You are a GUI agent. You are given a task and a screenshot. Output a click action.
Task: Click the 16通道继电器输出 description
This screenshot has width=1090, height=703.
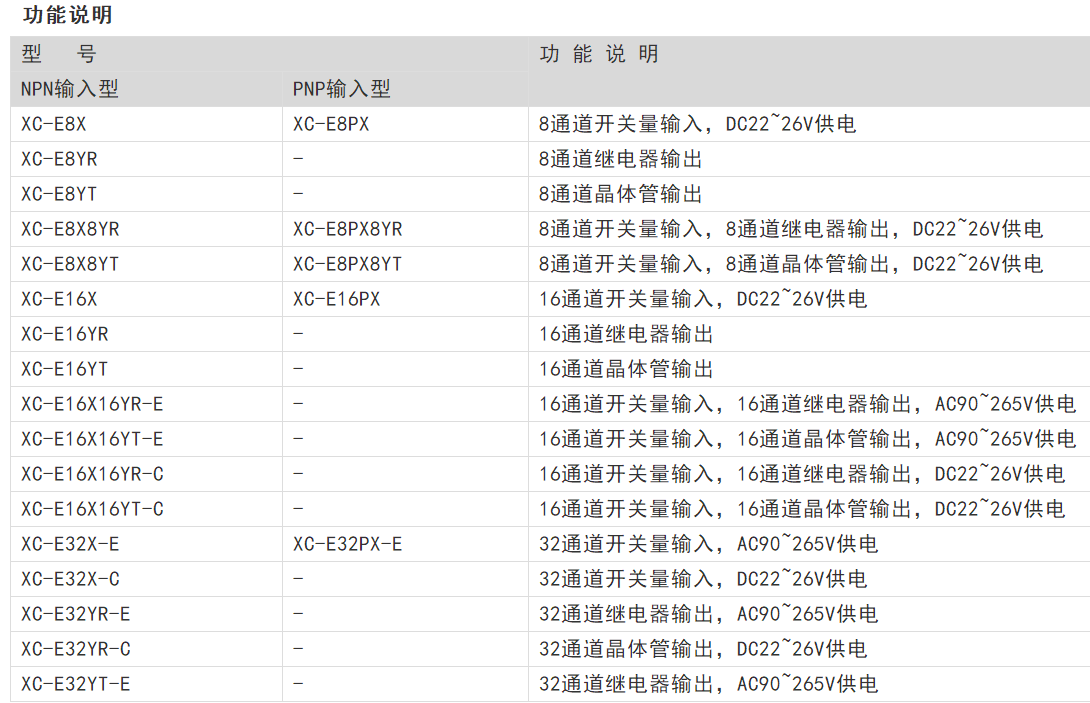[626, 334]
